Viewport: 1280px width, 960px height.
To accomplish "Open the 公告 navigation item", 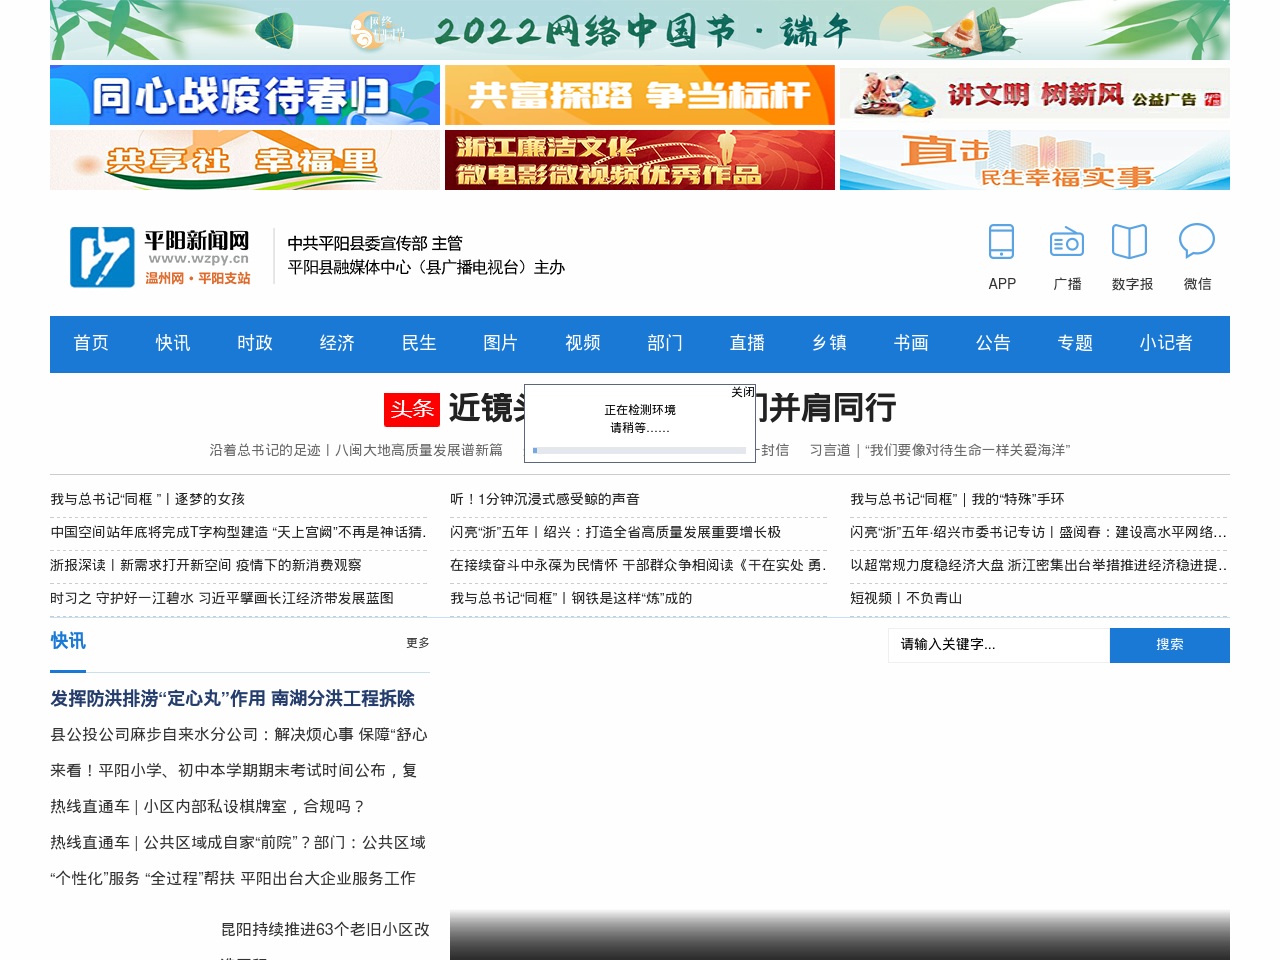I will [993, 343].
